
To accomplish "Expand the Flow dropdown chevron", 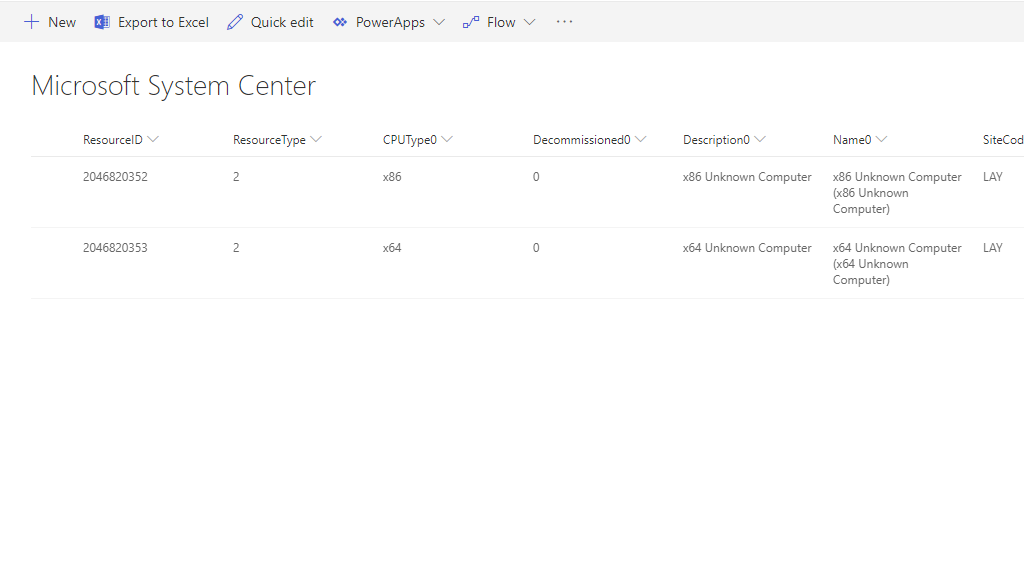I will pos(530,22).
